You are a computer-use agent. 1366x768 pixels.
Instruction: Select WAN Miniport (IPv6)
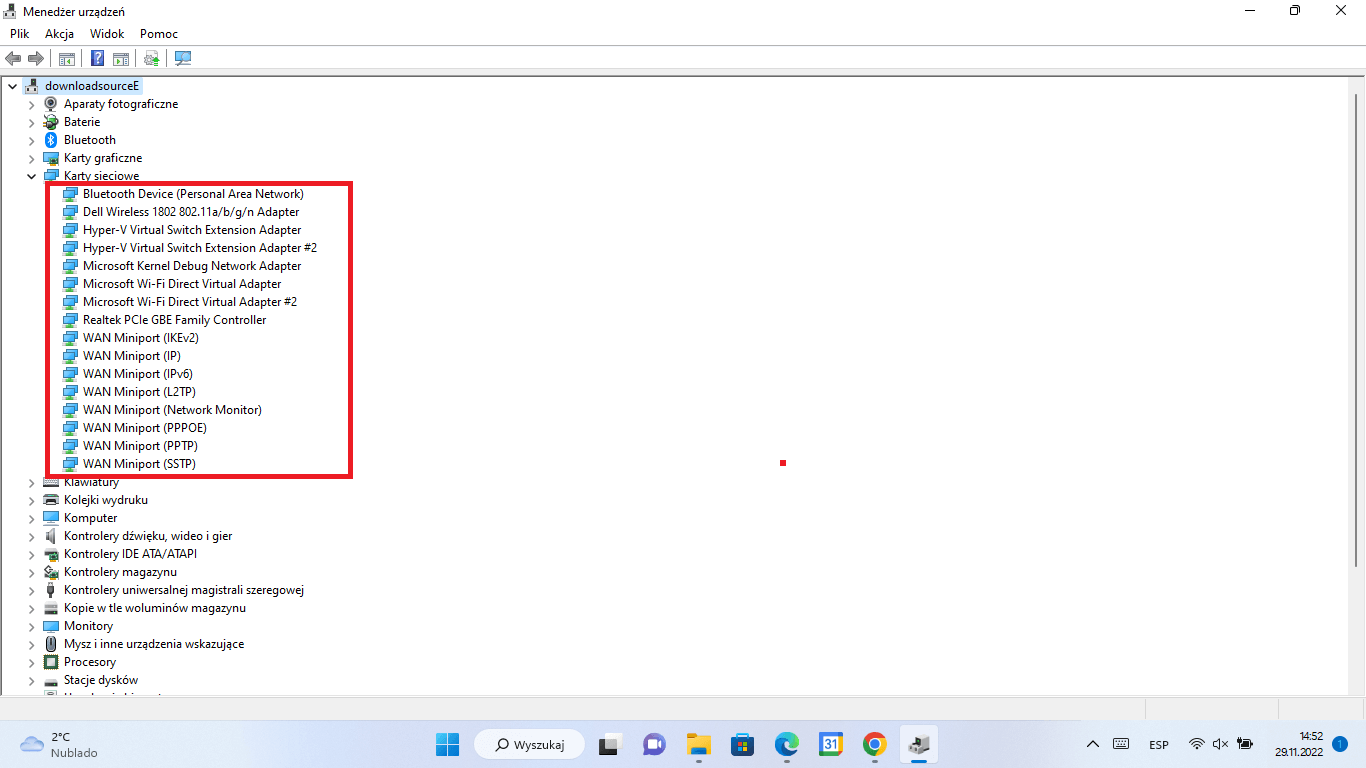138,374
